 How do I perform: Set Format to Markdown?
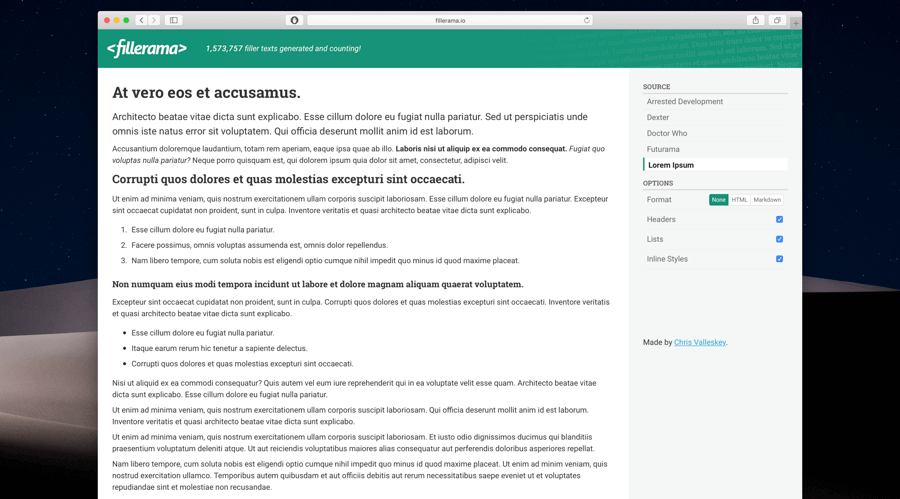[x=767, y=200]
